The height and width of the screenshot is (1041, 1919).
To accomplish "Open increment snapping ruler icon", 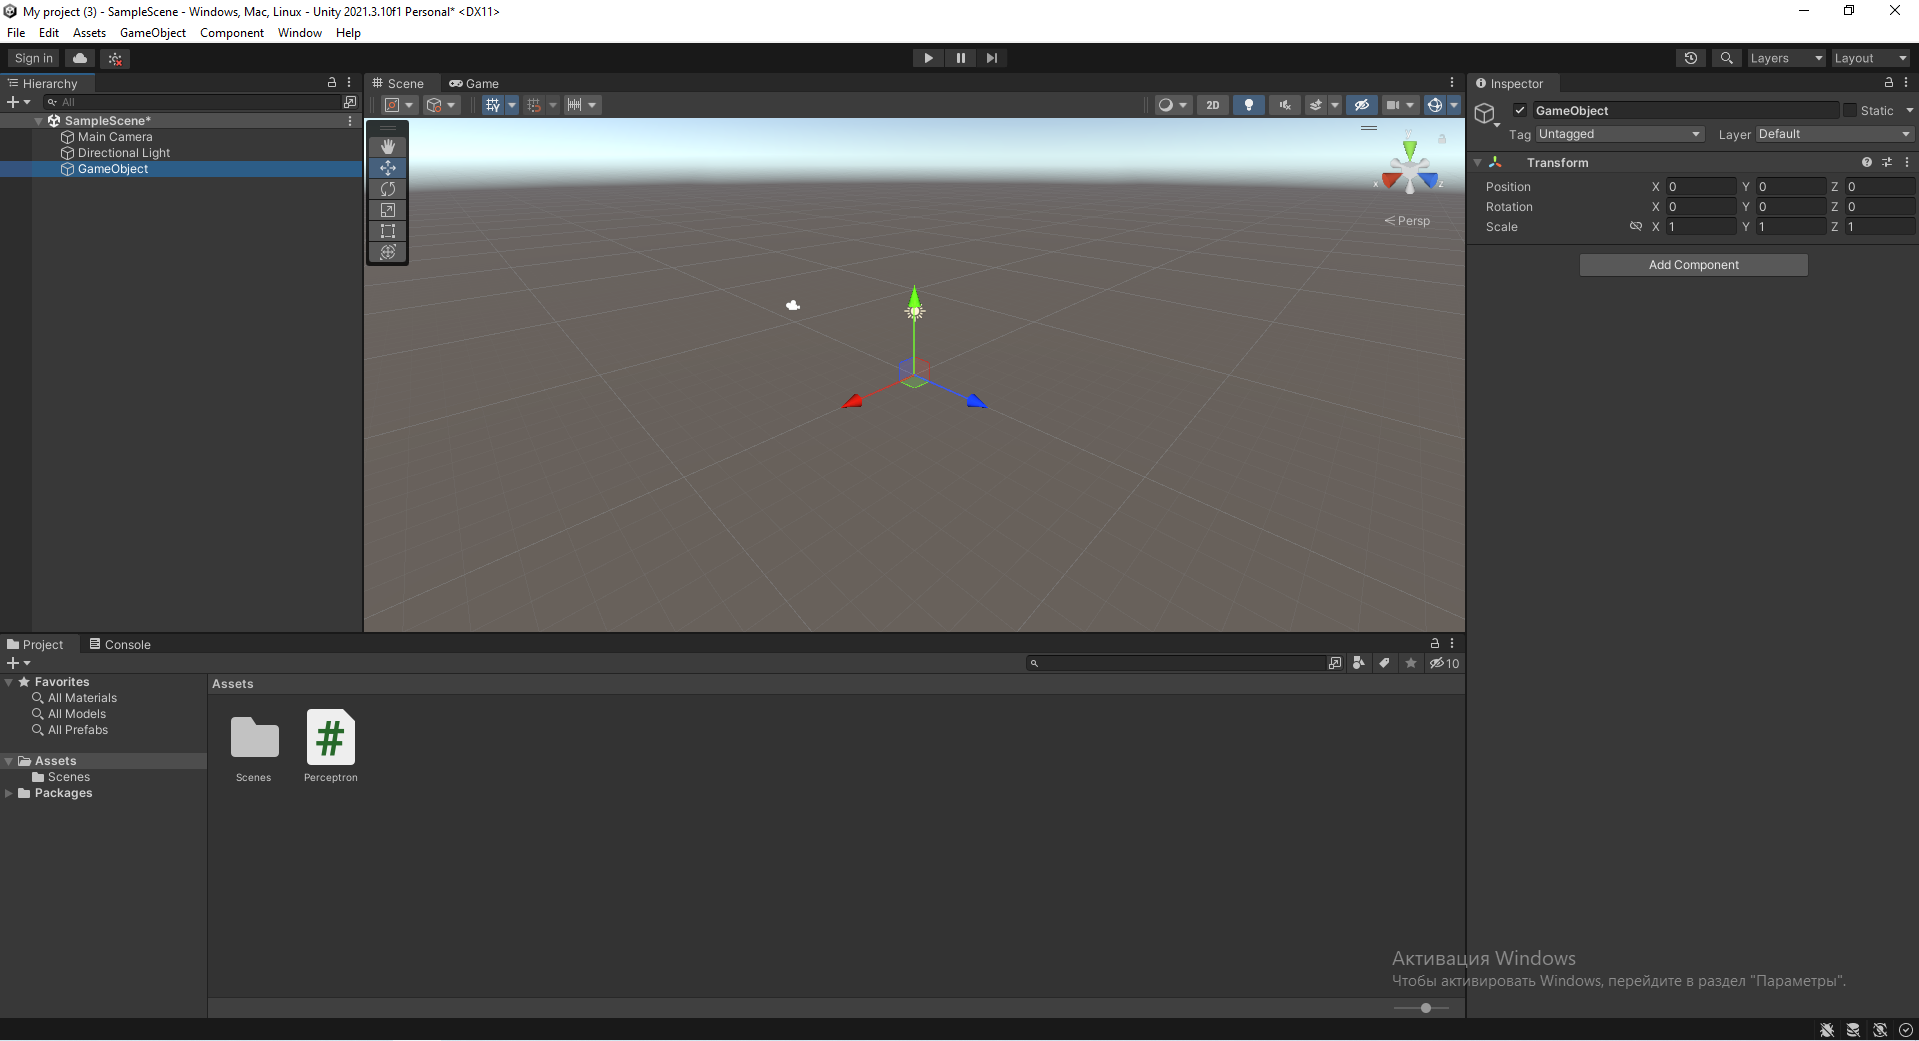I will point(575,105).
